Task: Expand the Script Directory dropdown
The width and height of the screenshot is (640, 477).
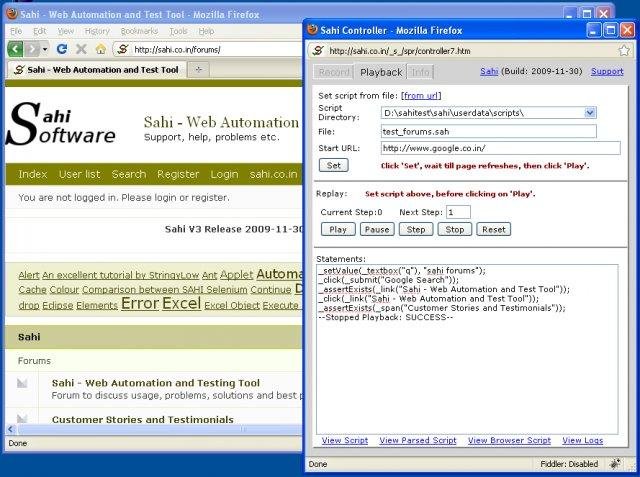Action: pyautogui.click(x=590, y=113)
